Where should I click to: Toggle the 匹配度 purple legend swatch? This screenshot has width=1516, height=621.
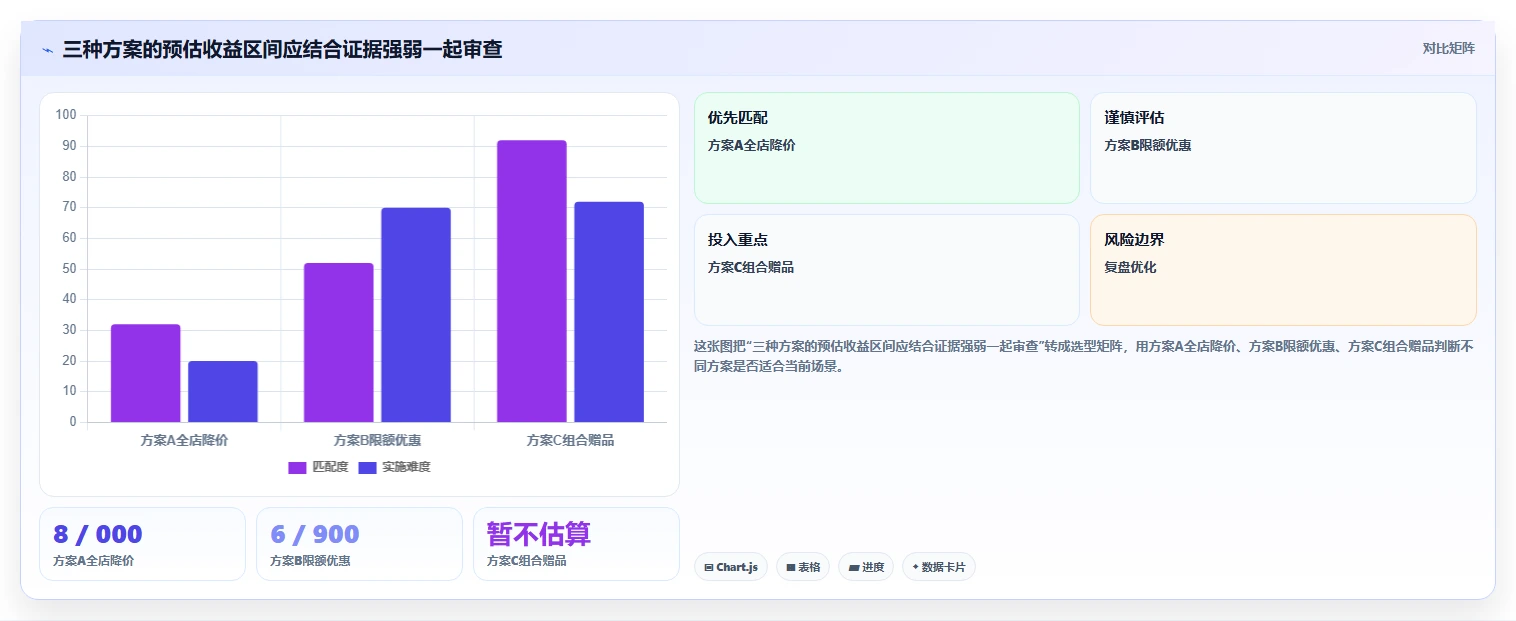point(297,467)
